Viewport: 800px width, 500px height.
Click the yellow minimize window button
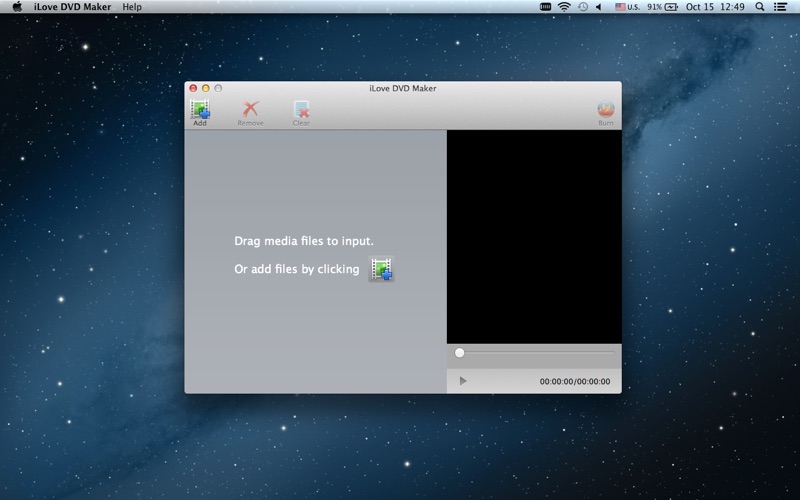206,88
